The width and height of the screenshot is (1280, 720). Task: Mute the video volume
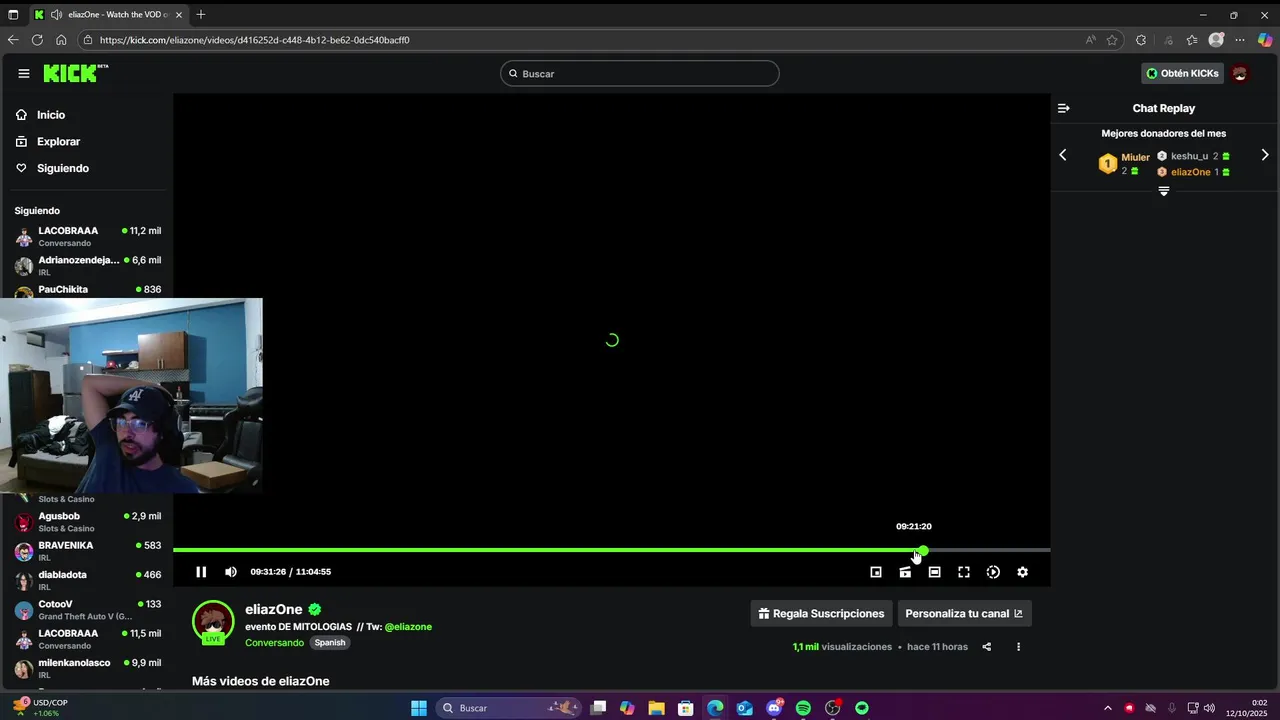[231, 572]
